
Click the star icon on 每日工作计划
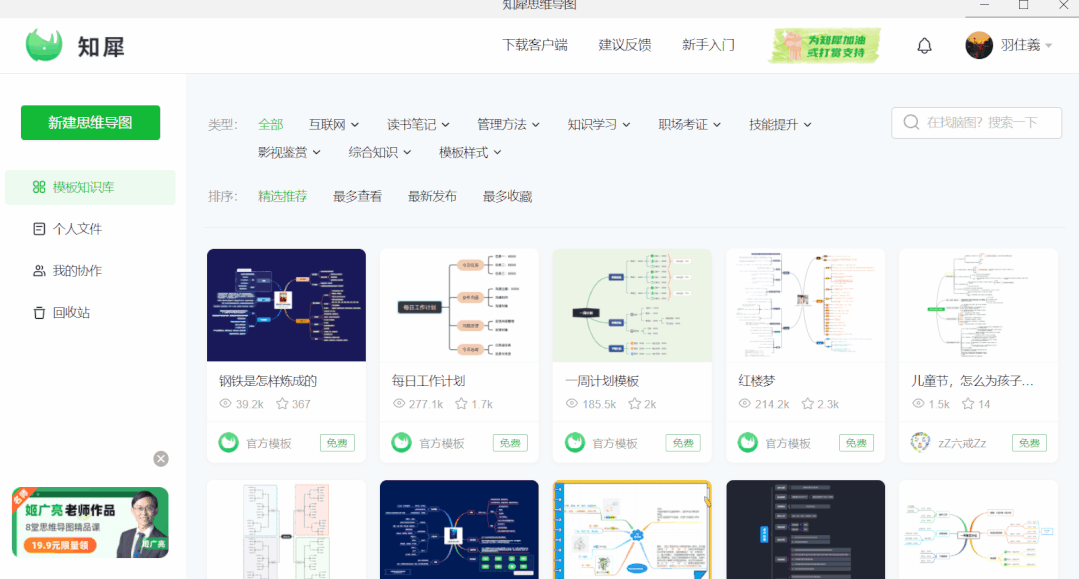click(461, 403)
